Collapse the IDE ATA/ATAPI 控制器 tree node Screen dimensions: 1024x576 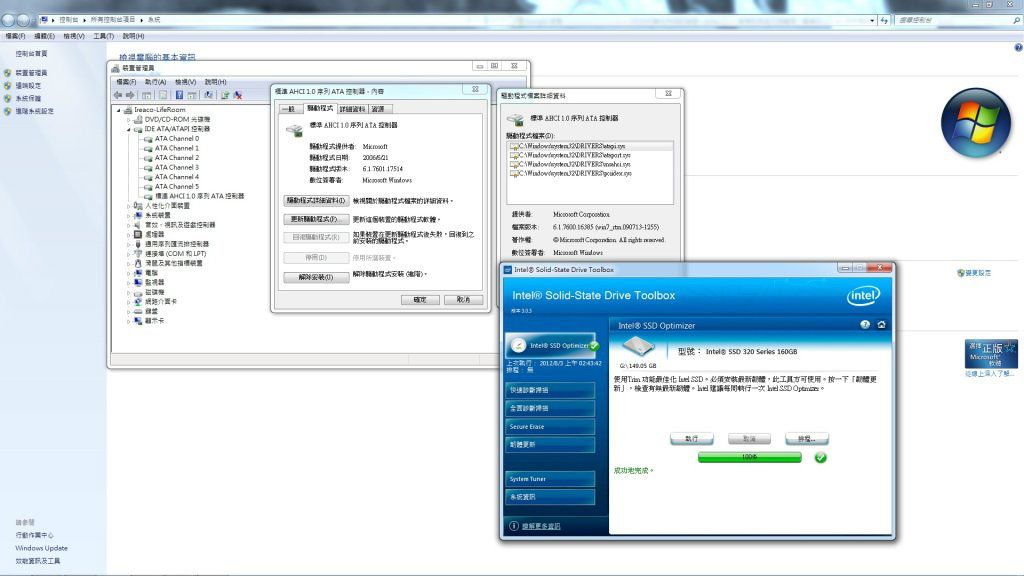[129, 129]
